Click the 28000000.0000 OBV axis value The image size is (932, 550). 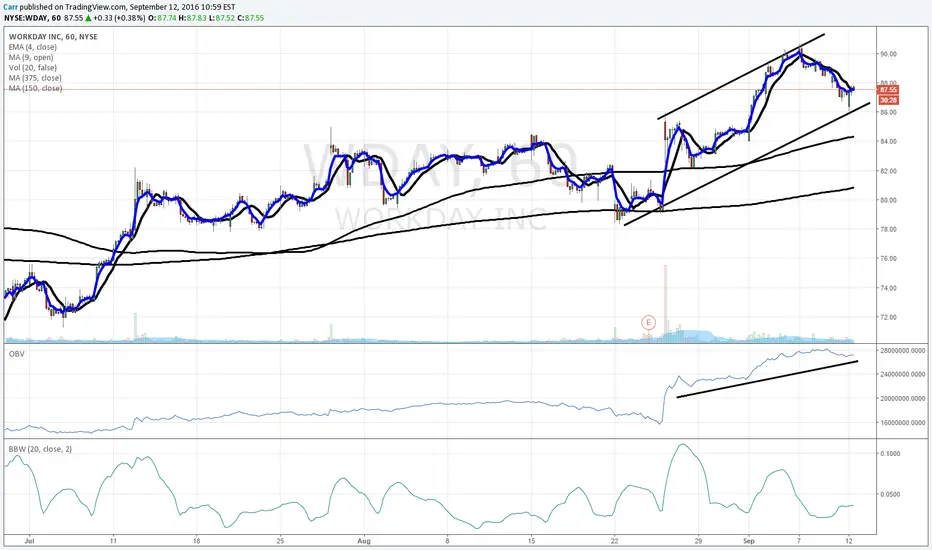click(903, 351)
